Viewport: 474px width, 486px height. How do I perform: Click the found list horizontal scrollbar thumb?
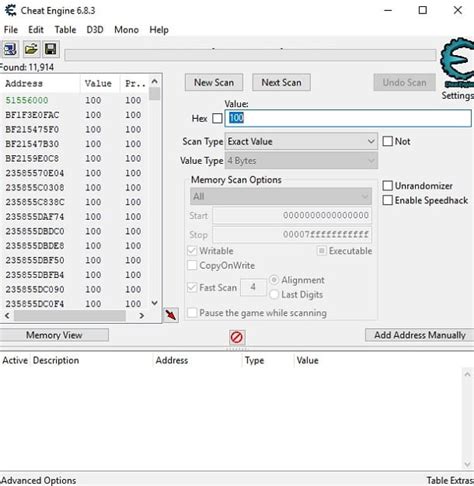(70, 315)
